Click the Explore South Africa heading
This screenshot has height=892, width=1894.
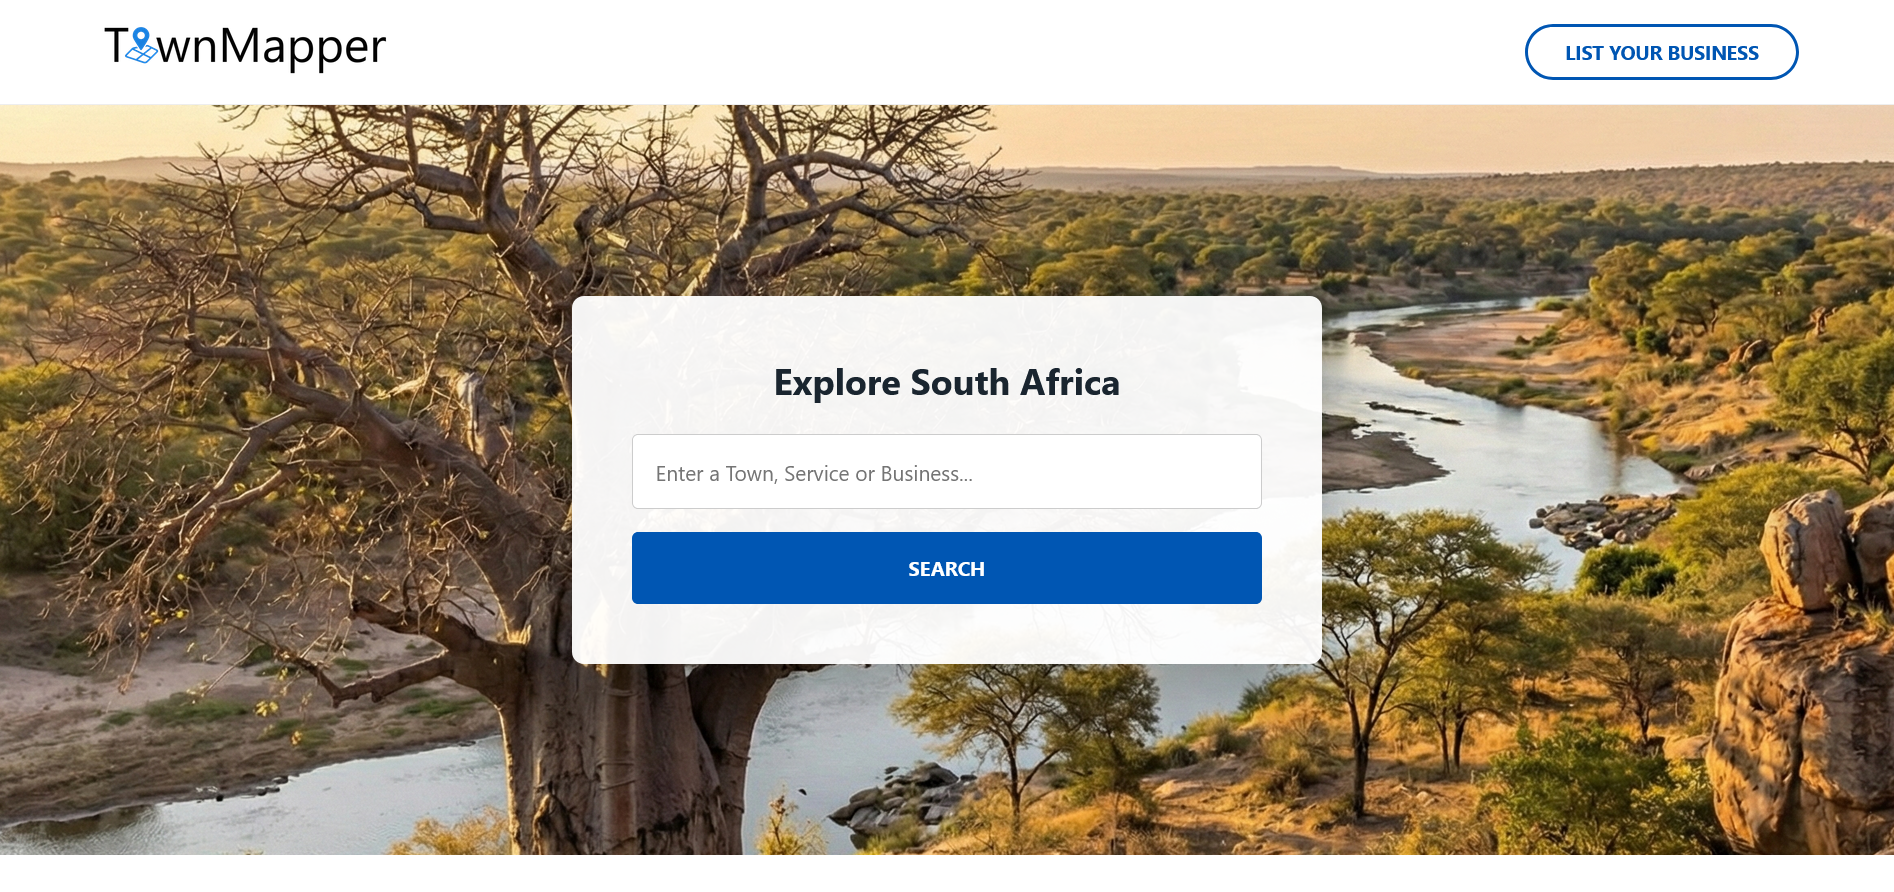tap(946, 383)
